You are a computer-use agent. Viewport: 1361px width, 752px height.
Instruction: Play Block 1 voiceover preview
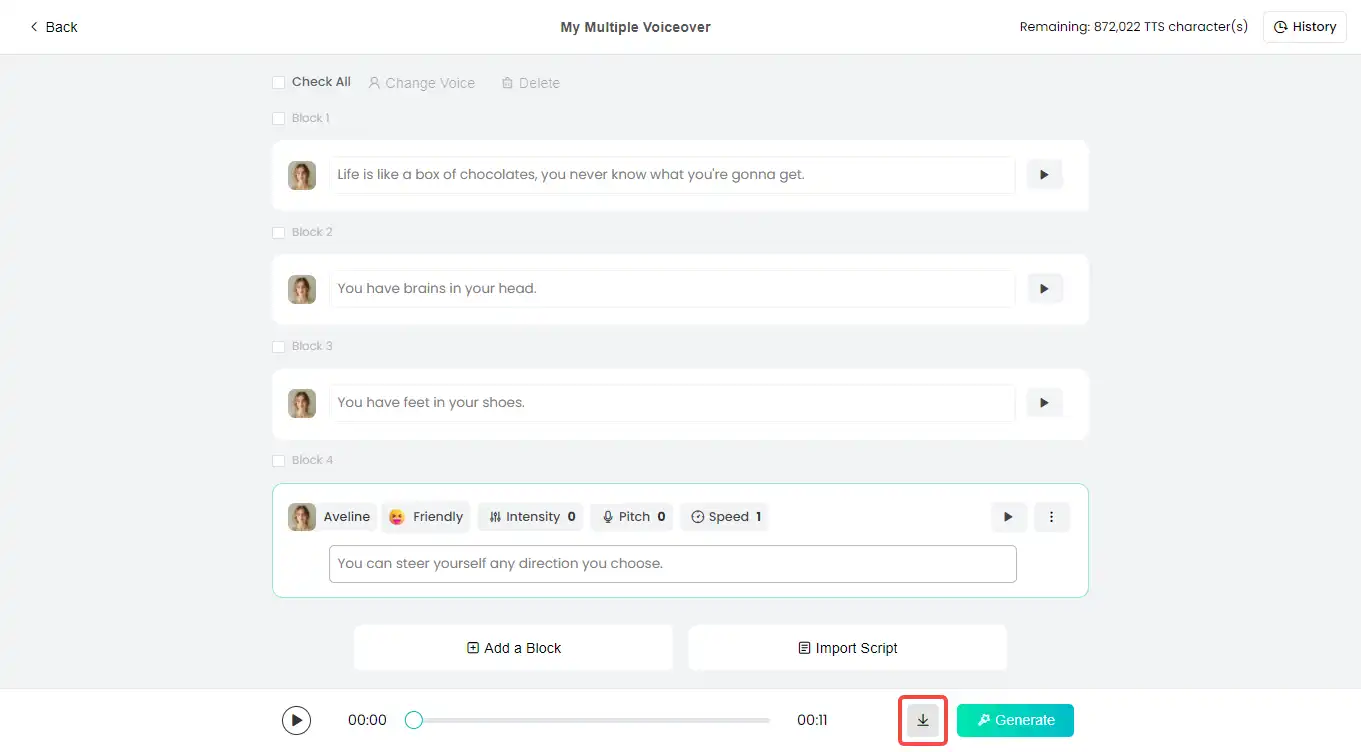[x=1044, y=175]
